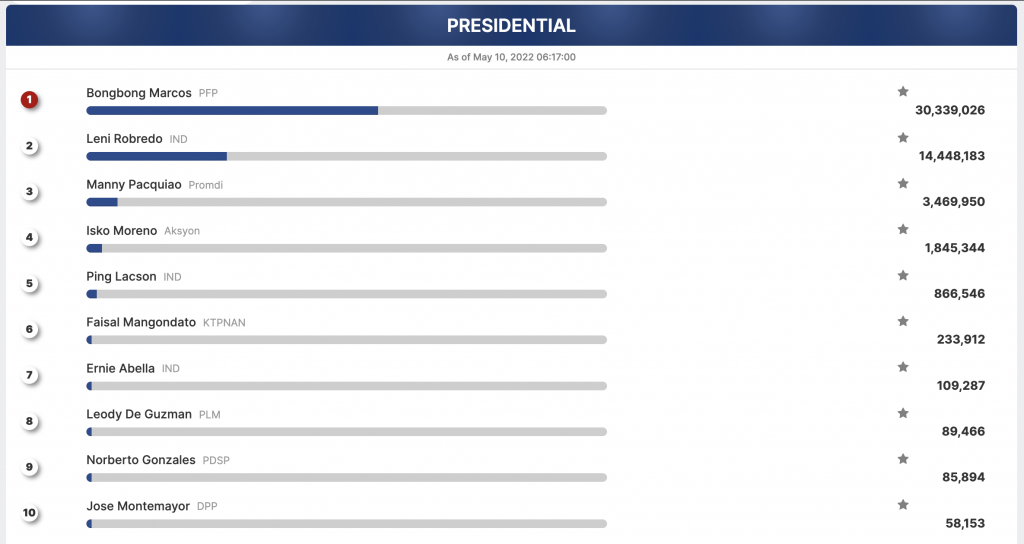
Task: Click the red rank 1 badge
Action: tap(29, 100)
